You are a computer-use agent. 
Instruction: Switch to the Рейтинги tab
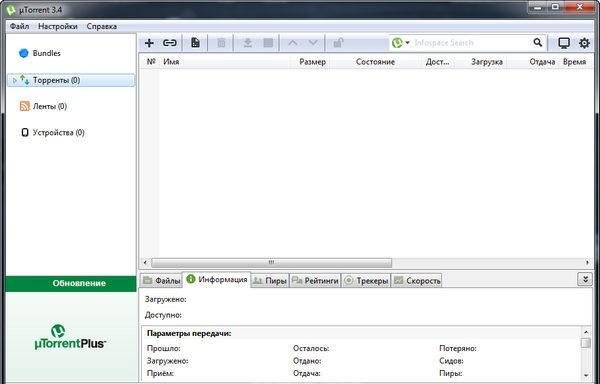coord(315,280)
